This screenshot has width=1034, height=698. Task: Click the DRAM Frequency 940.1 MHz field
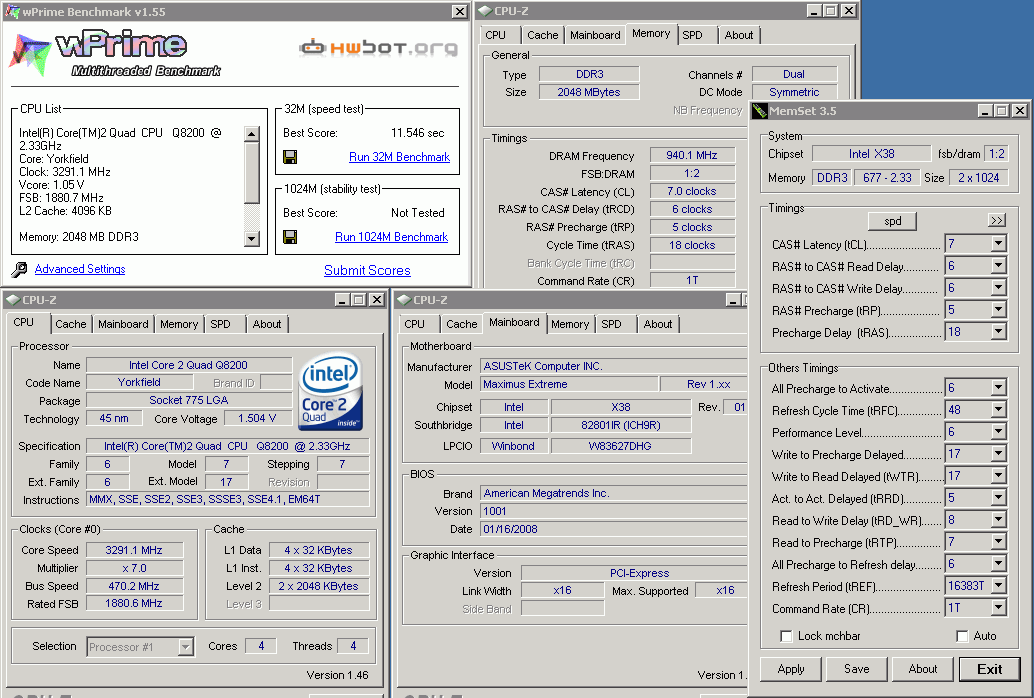[x=692, y=155]
